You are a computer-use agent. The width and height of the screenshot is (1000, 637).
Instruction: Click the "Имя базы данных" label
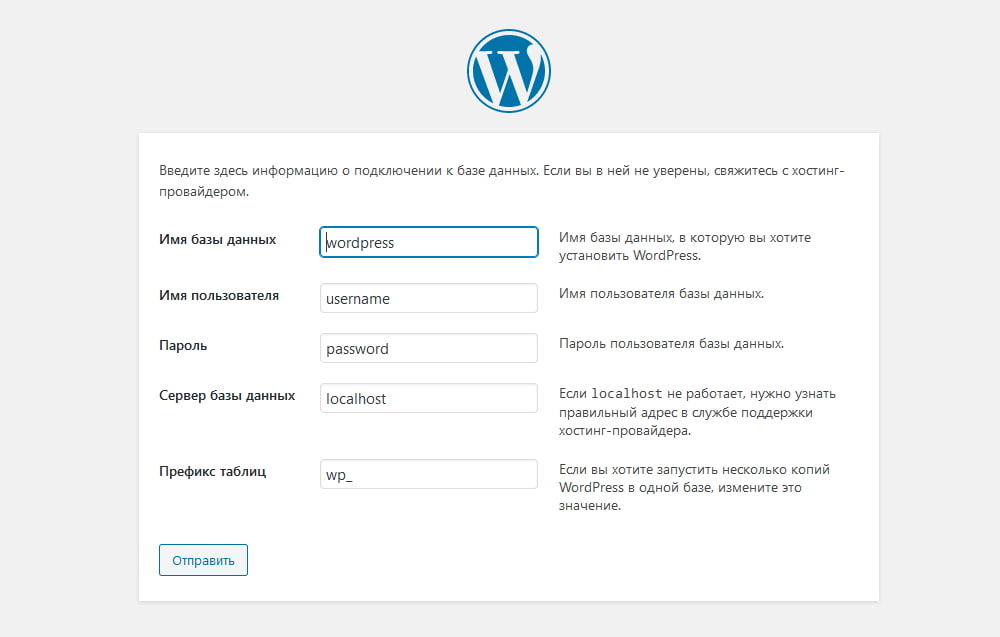tap(217, 240)
